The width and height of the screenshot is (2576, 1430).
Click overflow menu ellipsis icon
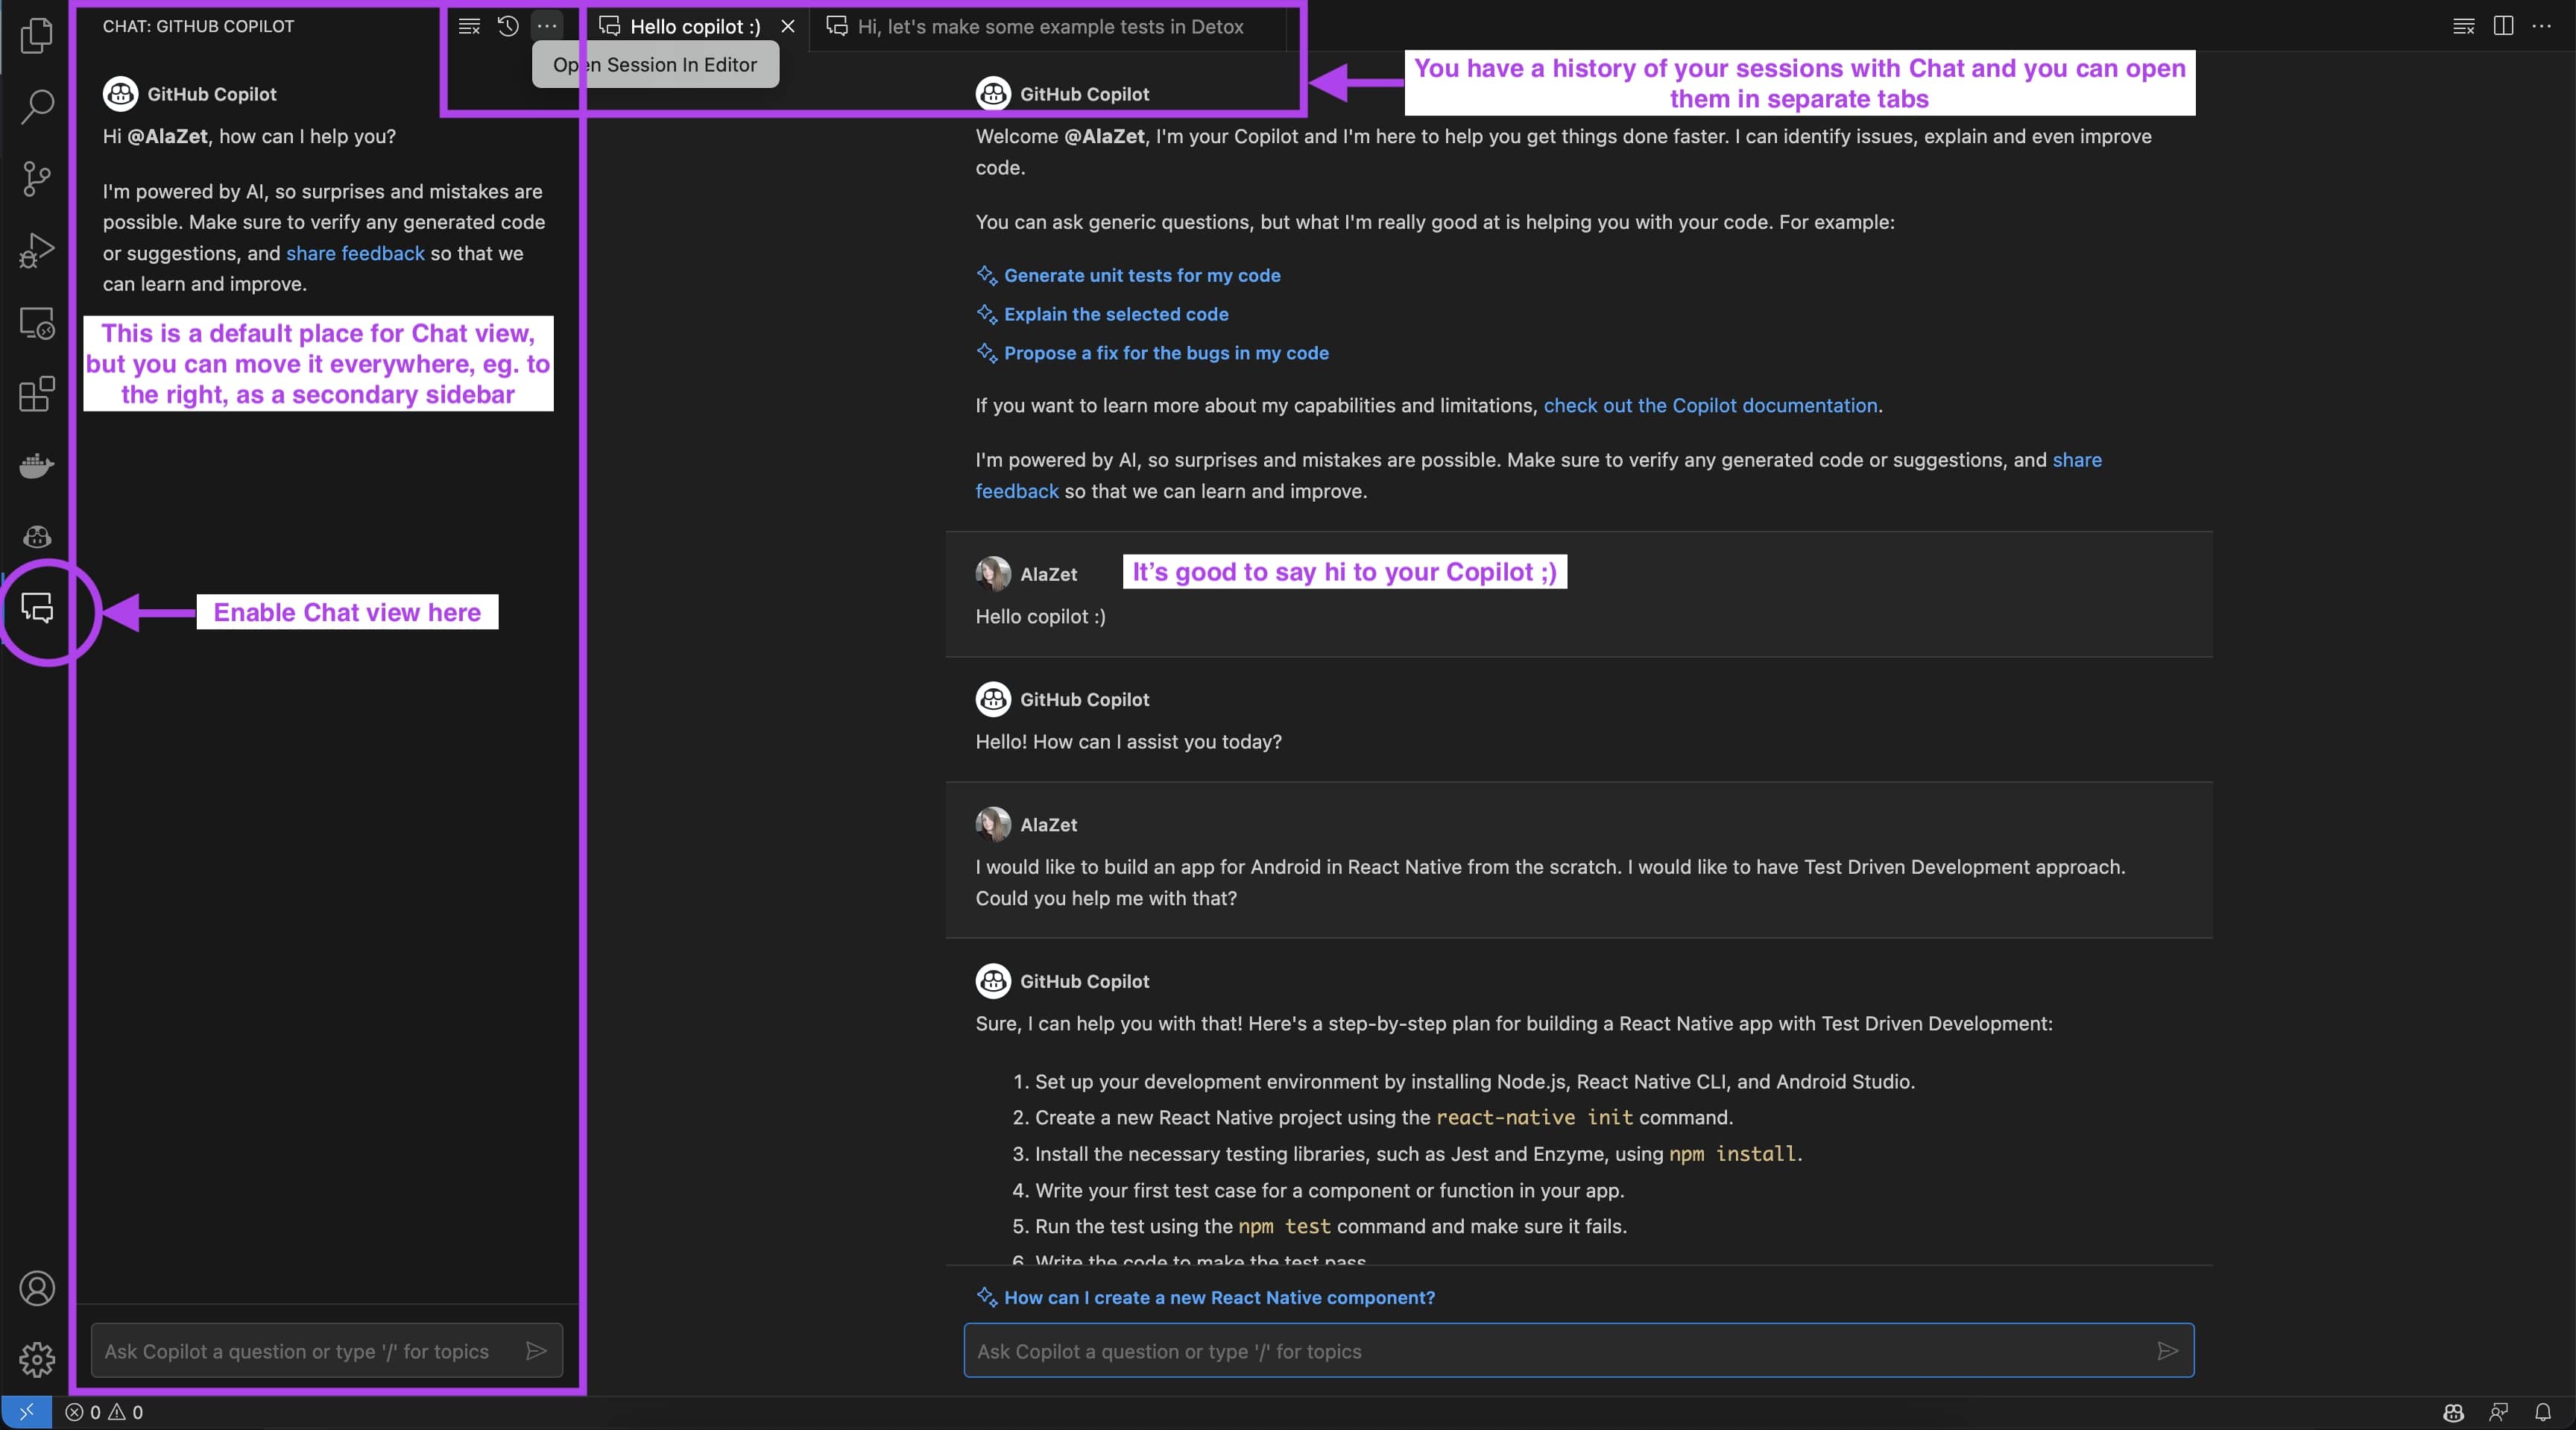click(x=546, y=25)
